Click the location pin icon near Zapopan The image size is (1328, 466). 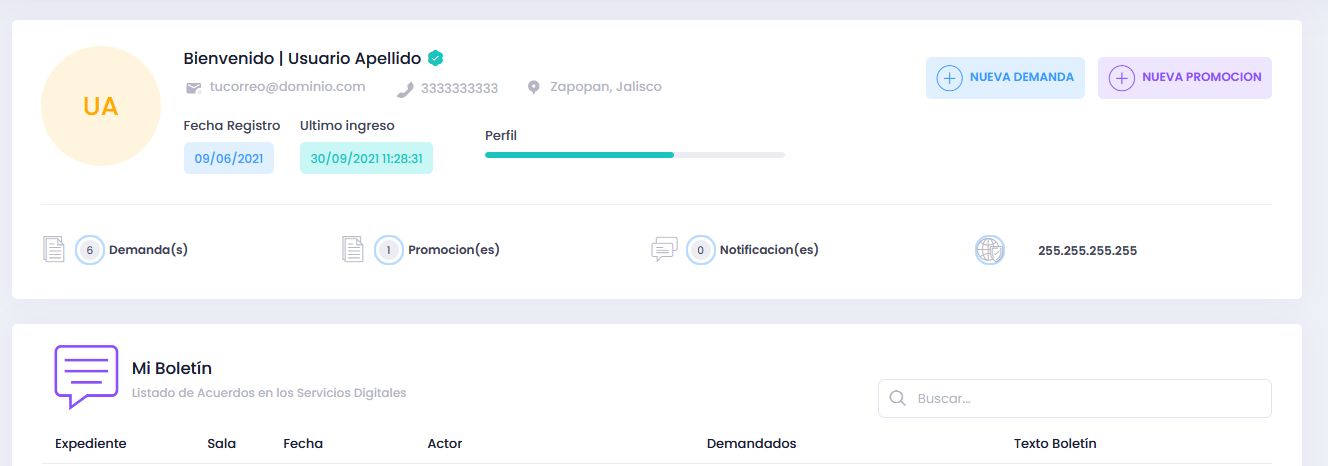coord(534,88)
